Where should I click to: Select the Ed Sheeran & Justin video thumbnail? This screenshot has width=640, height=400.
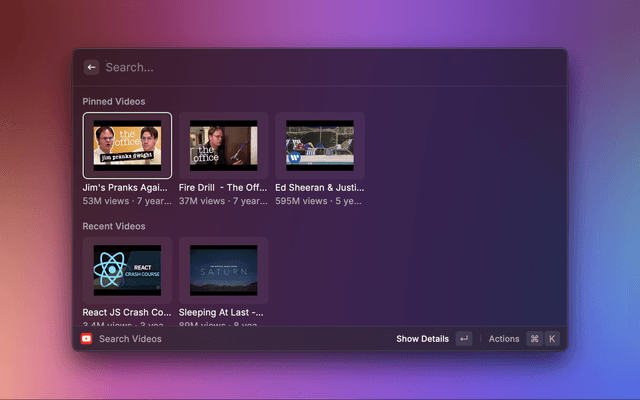click(319, 145)
